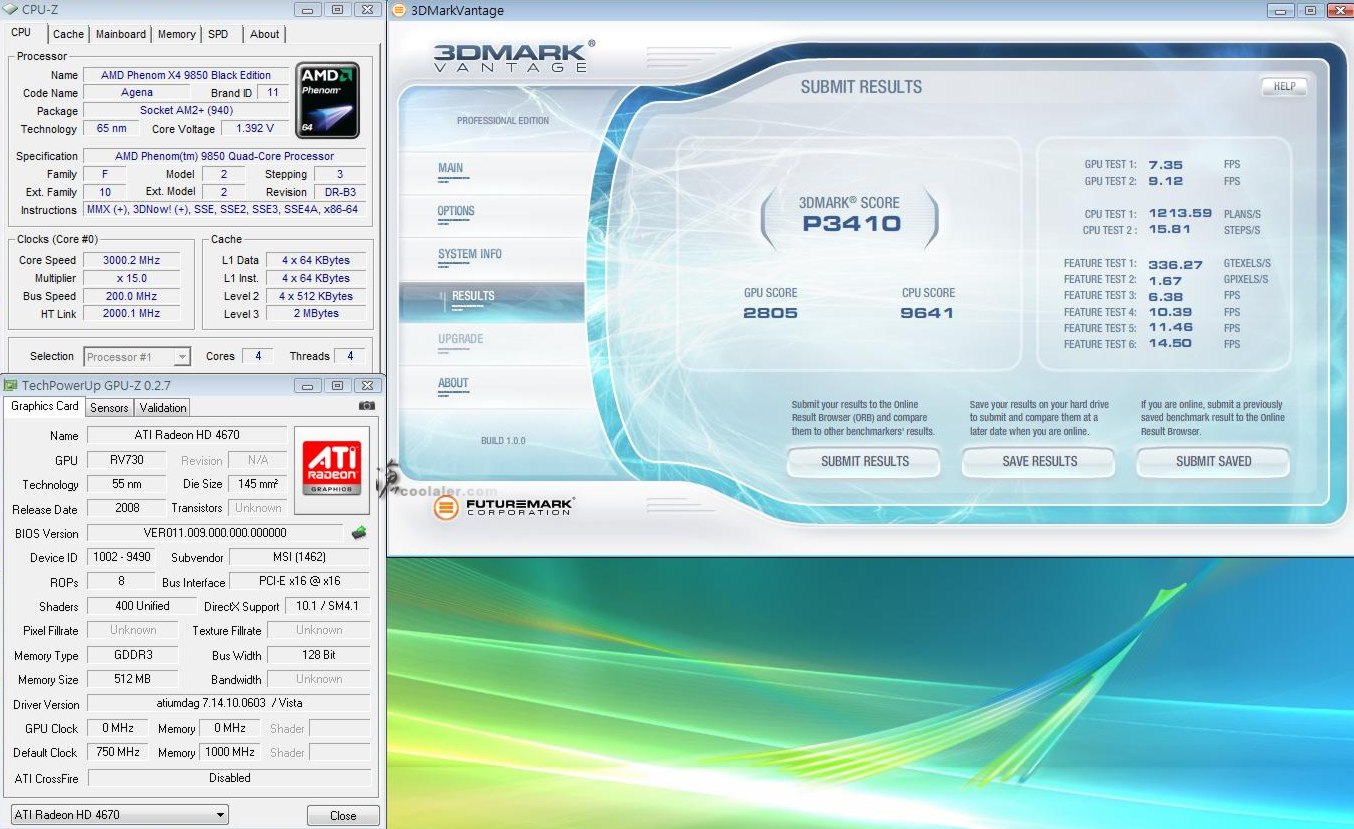Click the Multiplier x 15.0 value
Image resolution: width=1354 pixels, height=829 pixels.
pyautogui.click(x=132, y=278)
